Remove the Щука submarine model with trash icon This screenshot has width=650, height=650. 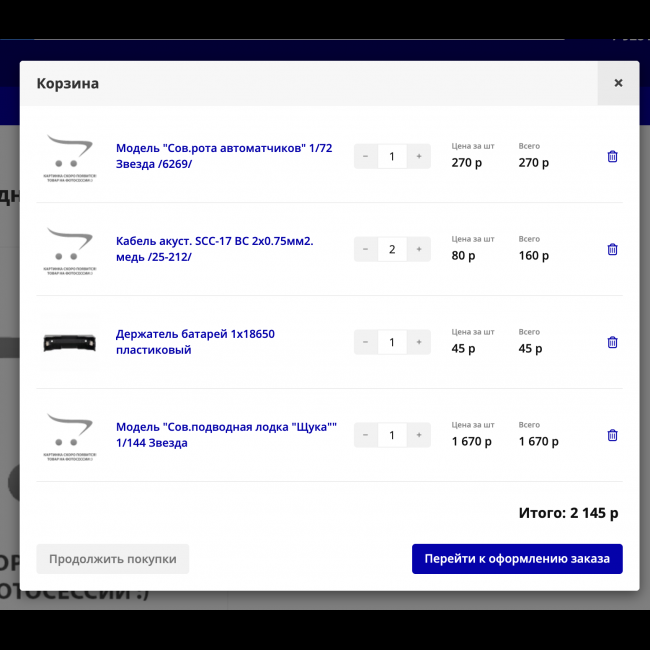tap(612, 435)
